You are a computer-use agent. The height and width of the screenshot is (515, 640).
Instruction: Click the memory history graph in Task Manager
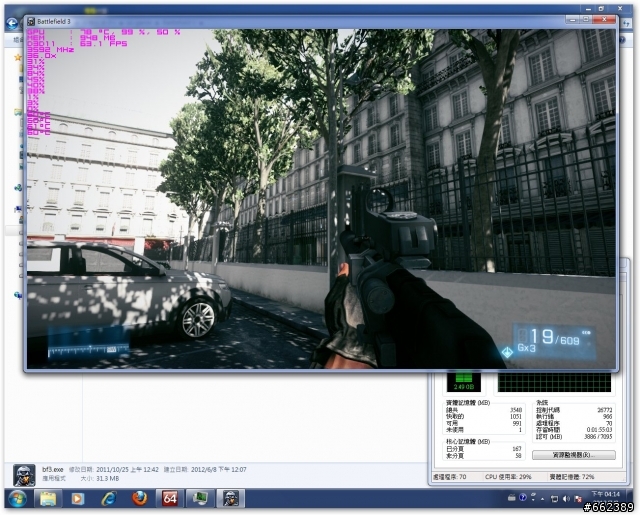(x=554, y=382)
